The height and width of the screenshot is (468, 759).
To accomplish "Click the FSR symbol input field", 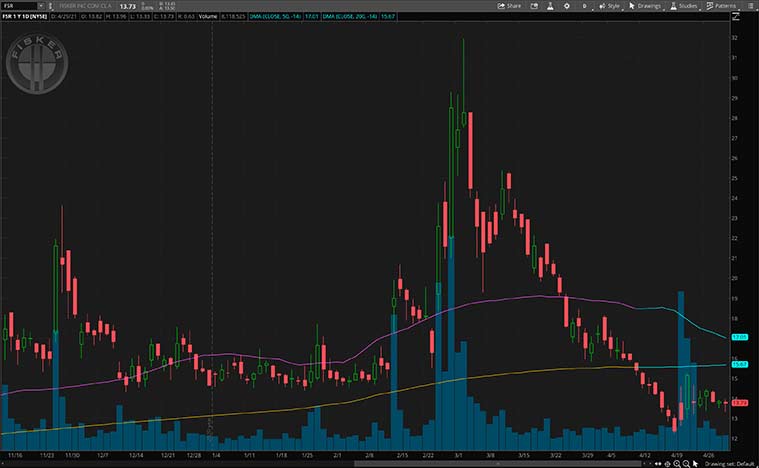I will (x=19, y=6).
